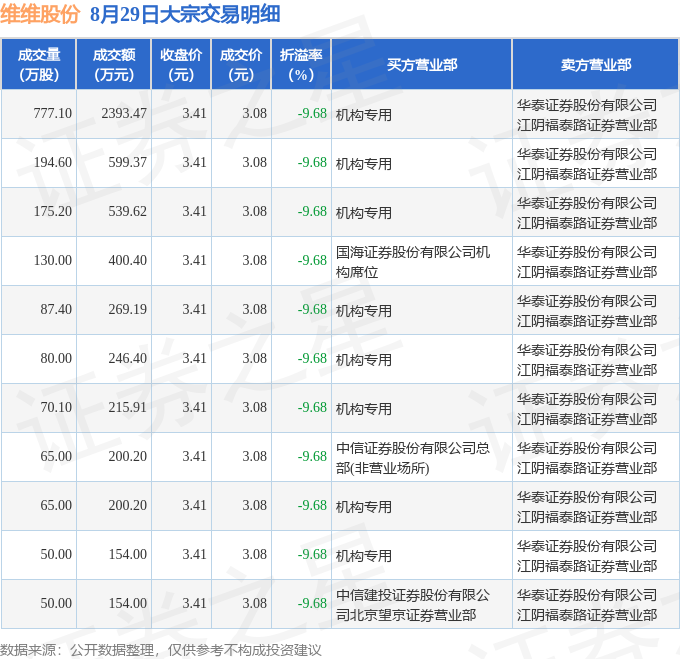The width and height of the screenshot is (680, 659).
Task: Click buyer 国海证券股份有限公司机构席位
Action: 413,262
